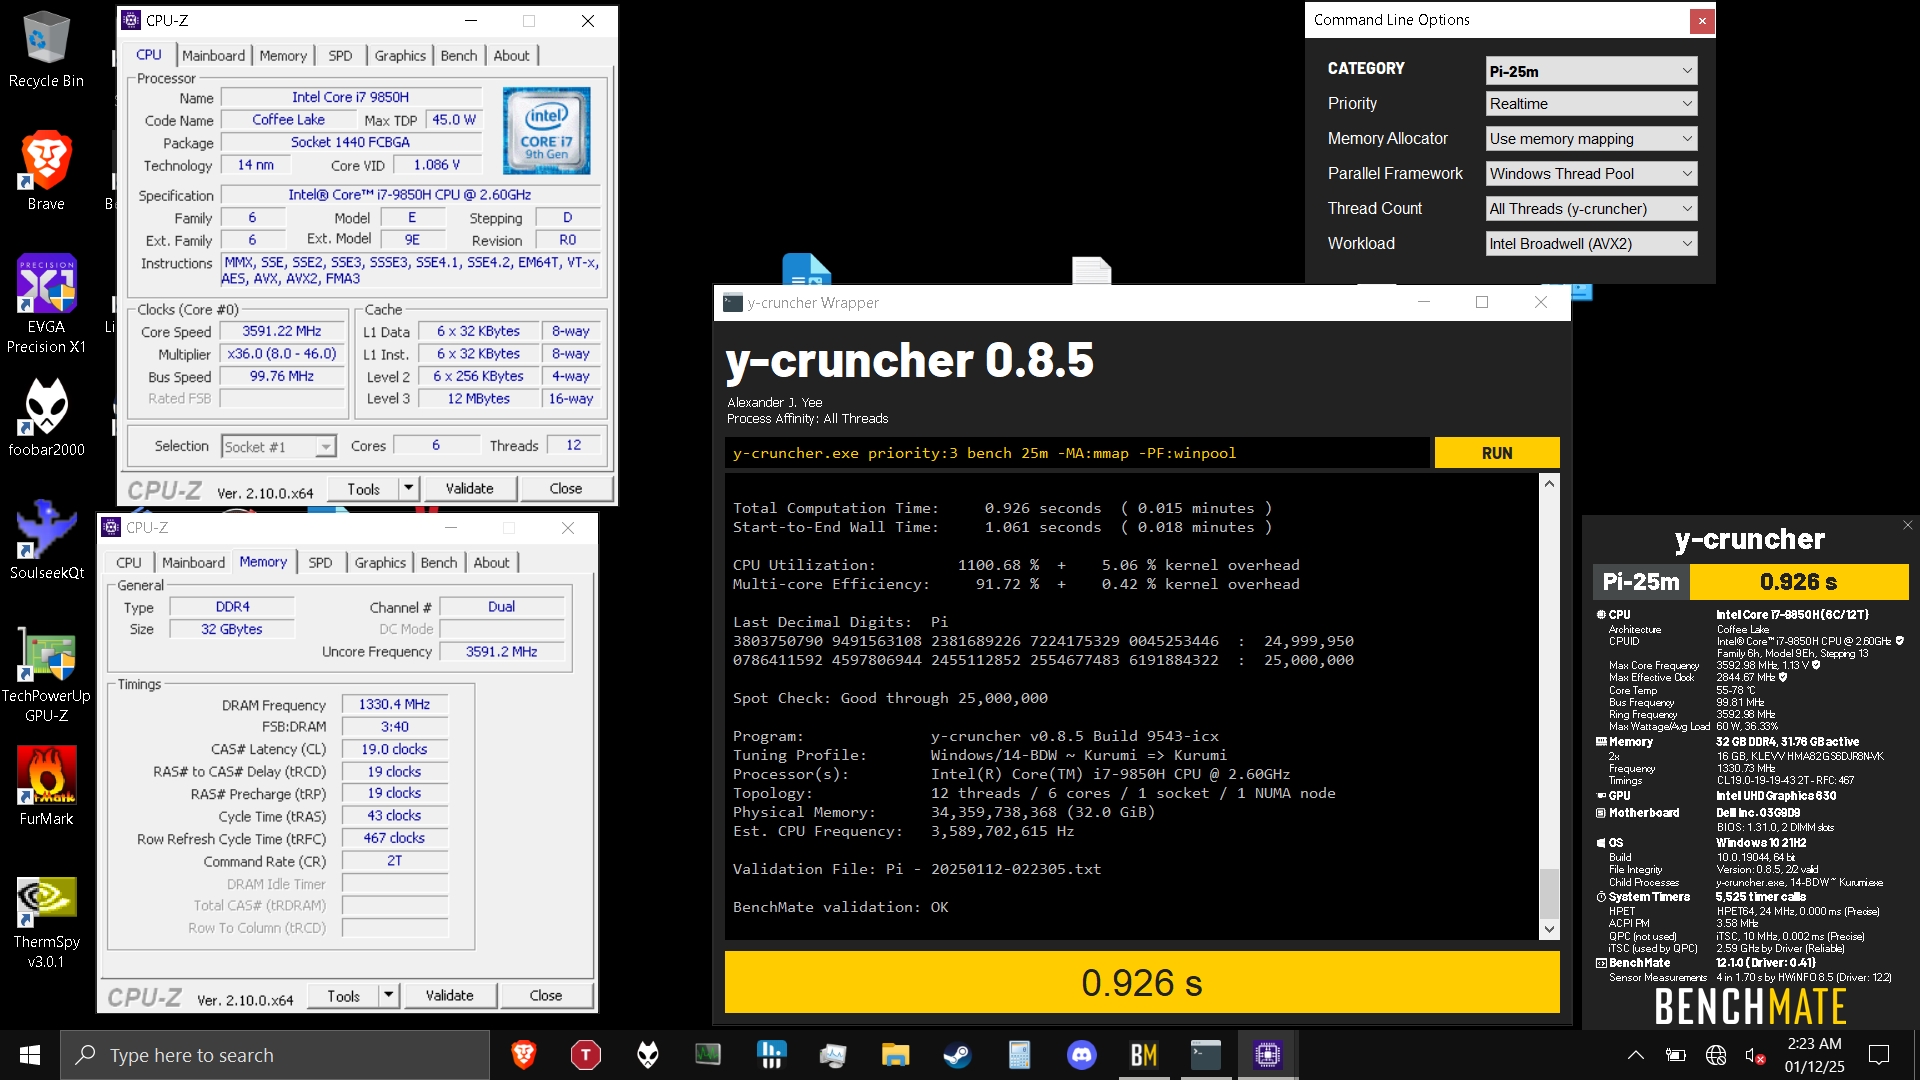Open the Priority dropdown set to Realtime
The height and width of the screenshot is (1080, 1920).
(x=1591, y=104)
